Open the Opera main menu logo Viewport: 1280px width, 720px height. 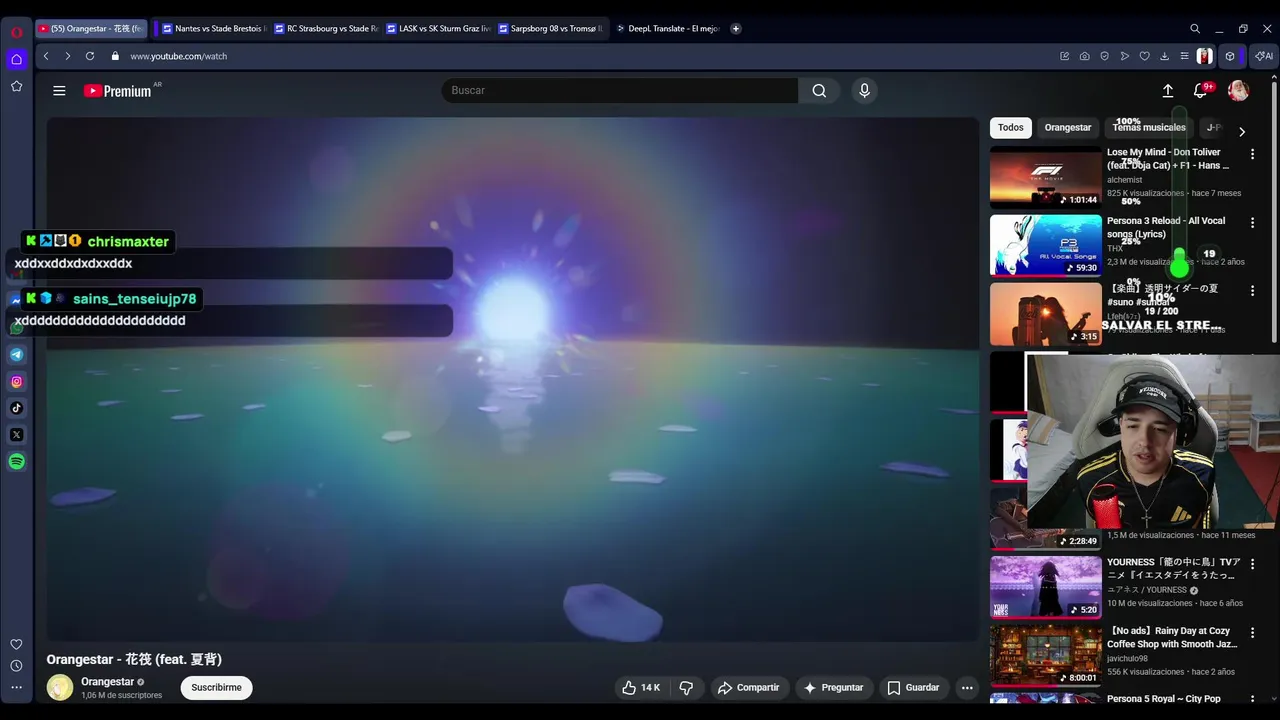click(16, 32)
